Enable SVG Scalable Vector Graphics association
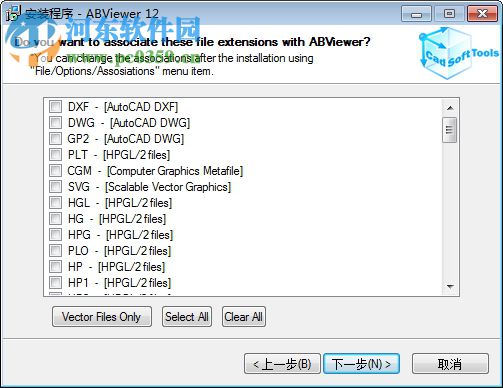This screenshot has width=503, height=388. click(x=55, y=187)
